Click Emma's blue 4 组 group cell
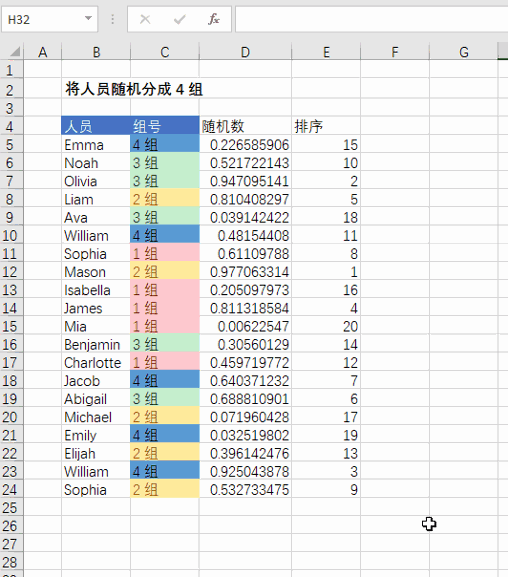This screenshot has height=577, width=508. tap(165, 145)
